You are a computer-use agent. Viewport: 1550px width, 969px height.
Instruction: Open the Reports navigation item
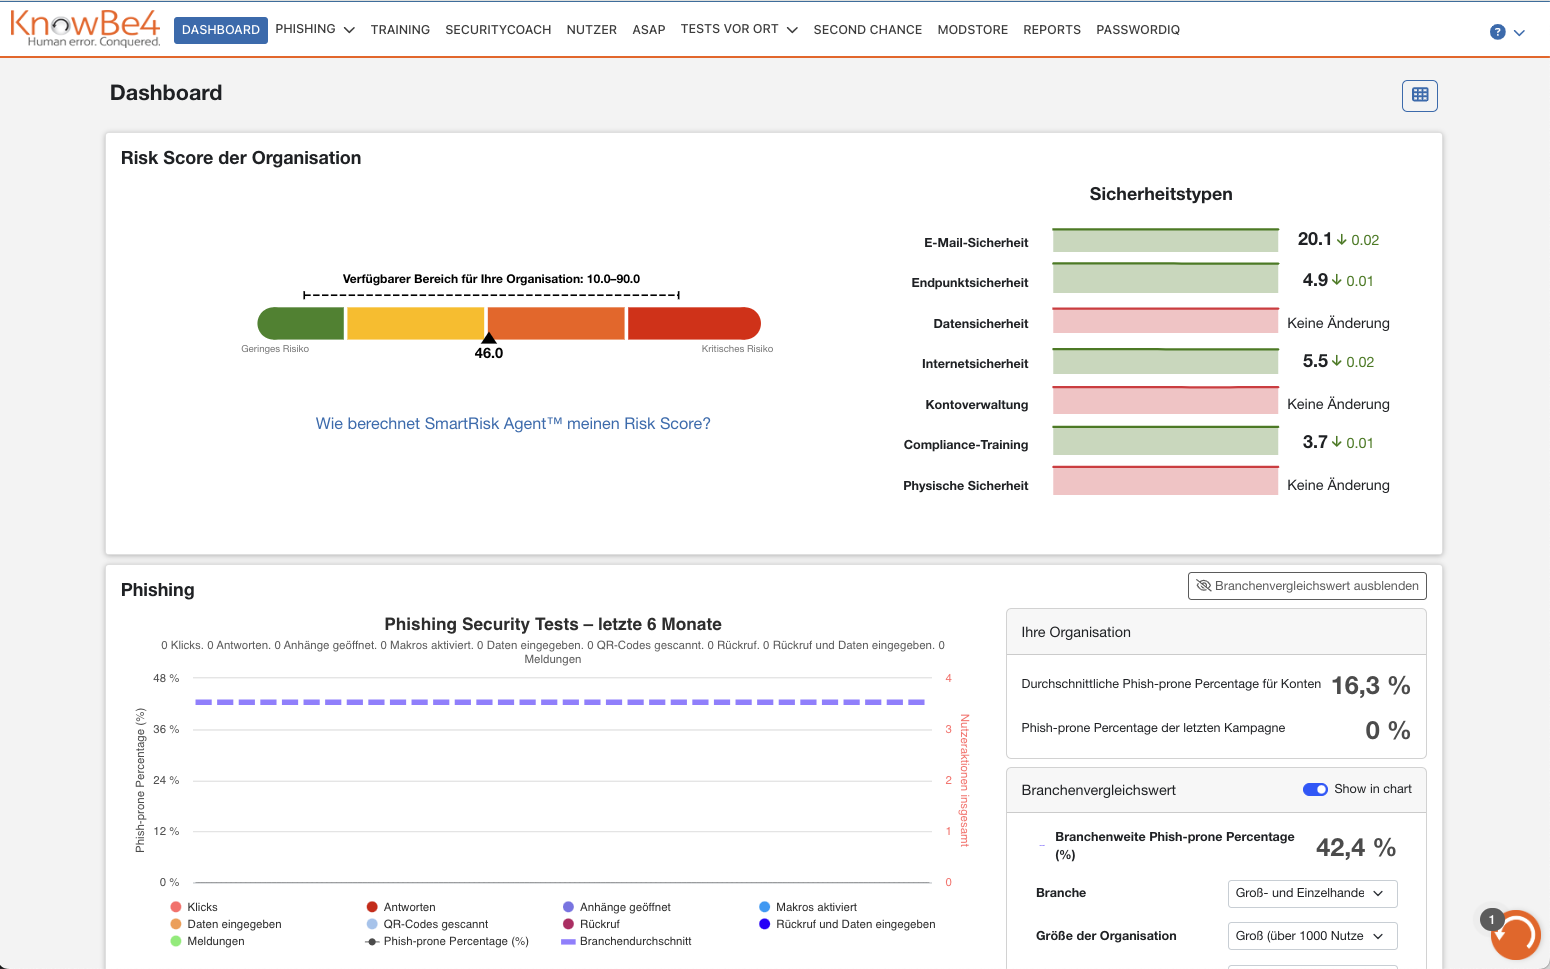(x=1052, y=30)
